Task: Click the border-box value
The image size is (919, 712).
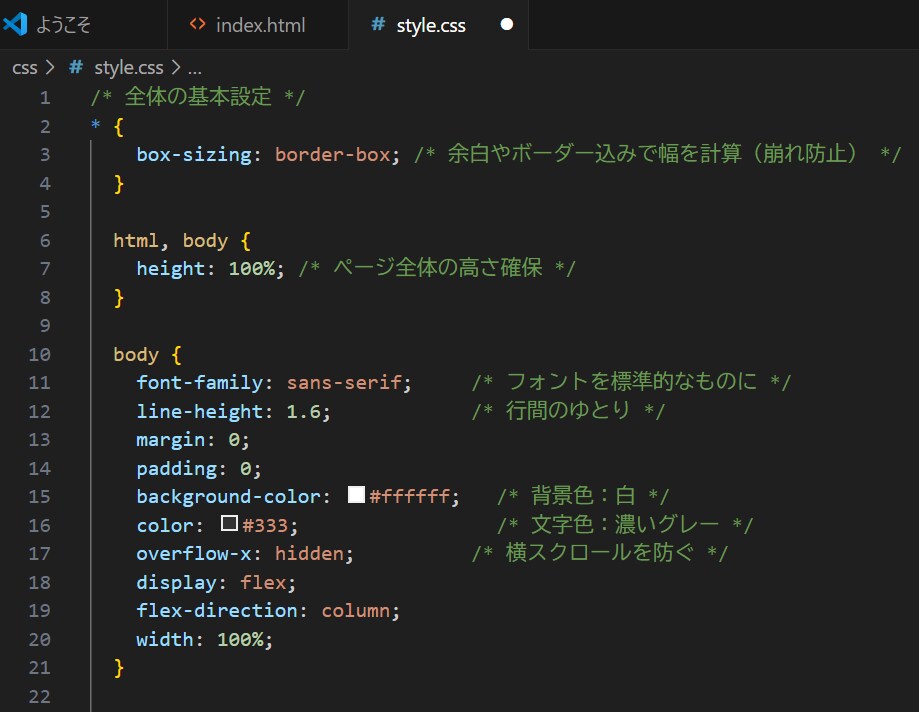Action: (x=332, y=154)
